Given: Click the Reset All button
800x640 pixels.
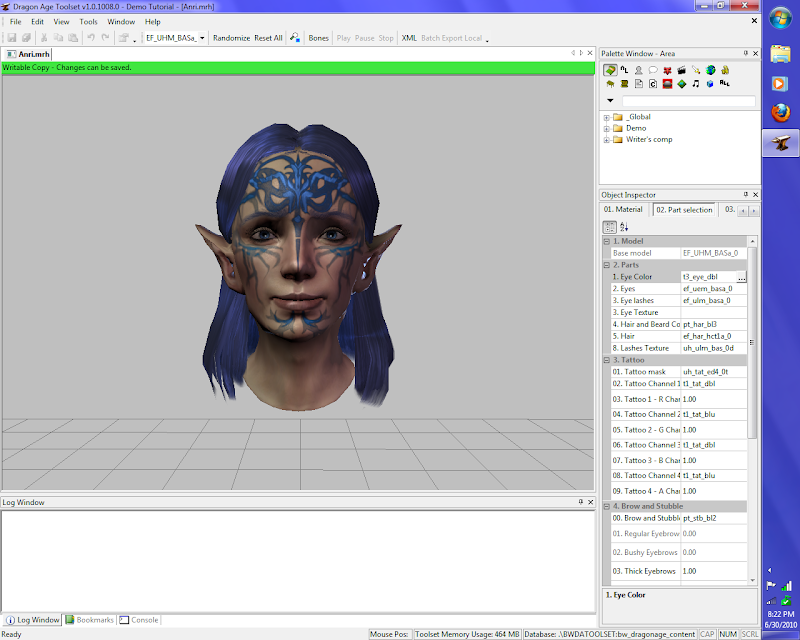Looking at the screenshot, I should [268, 38].
